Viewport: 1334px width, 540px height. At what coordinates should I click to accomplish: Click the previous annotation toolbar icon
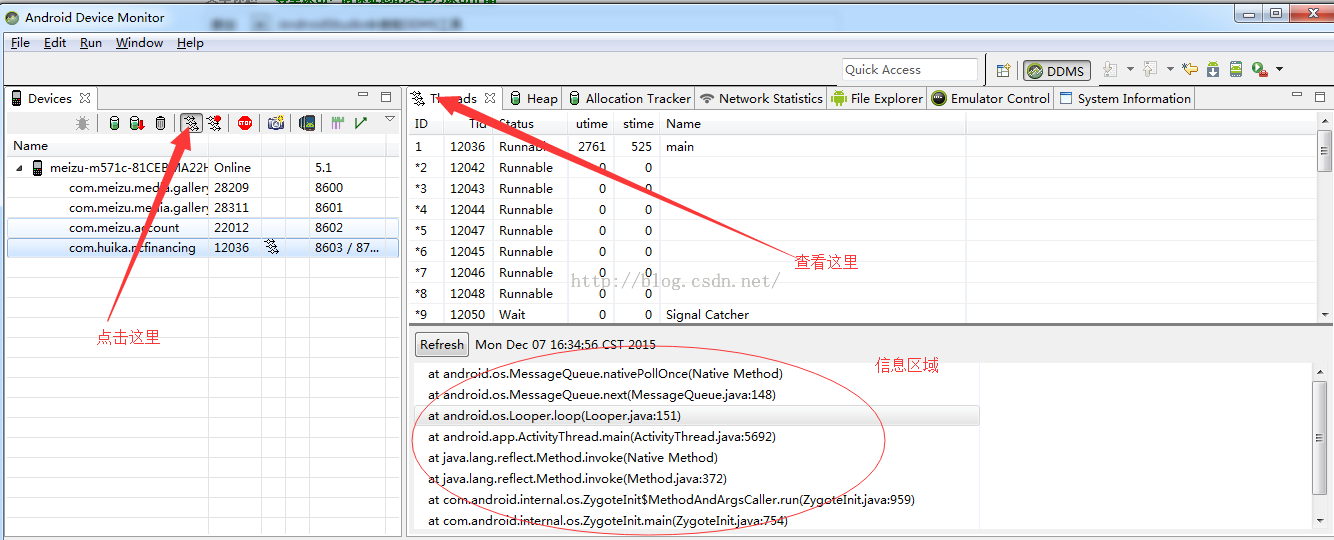1150,69
